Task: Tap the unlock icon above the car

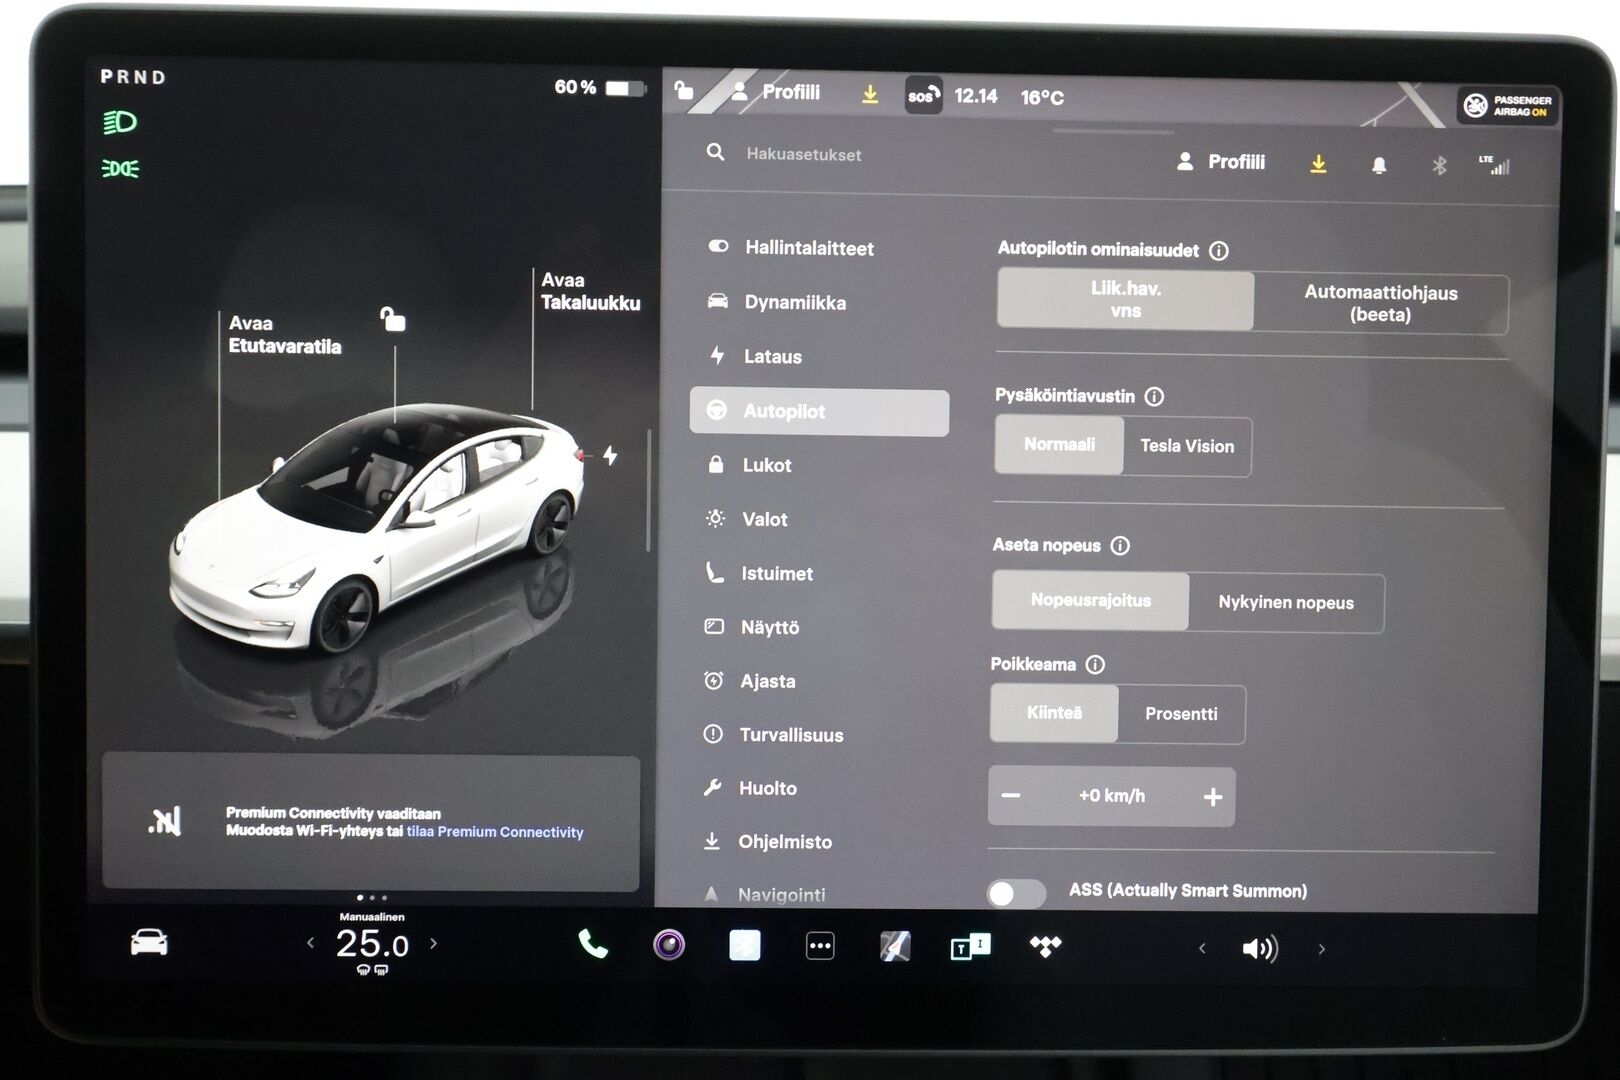Action: coord(393,319)
